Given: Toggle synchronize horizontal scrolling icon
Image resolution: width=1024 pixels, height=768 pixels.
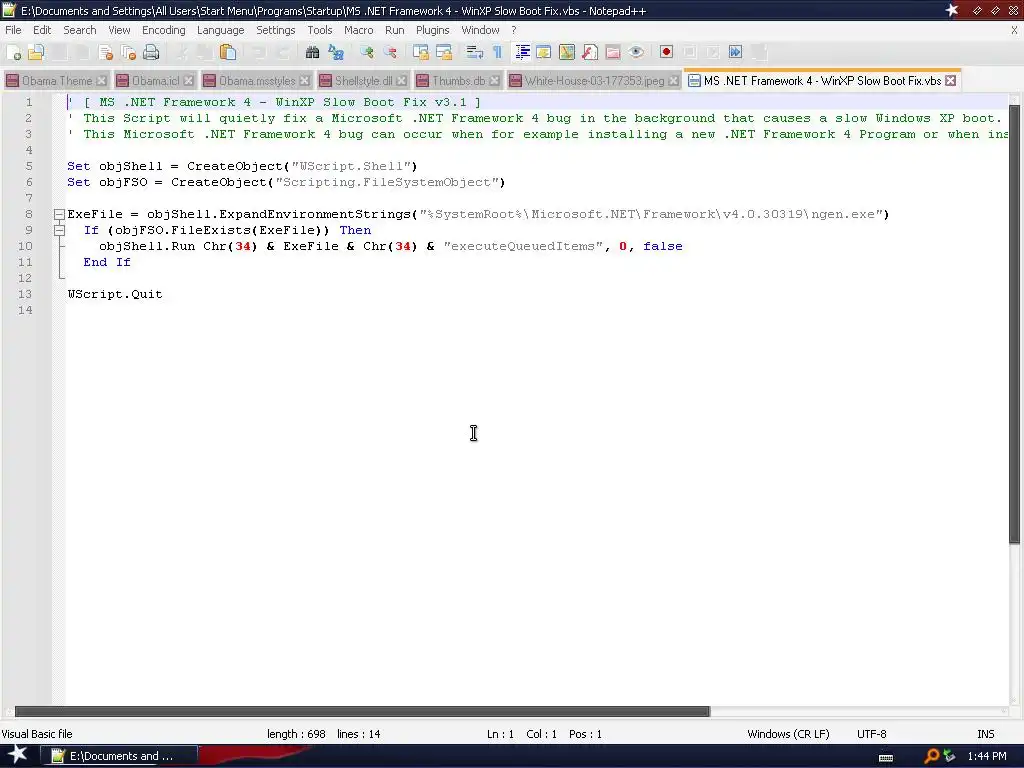Looking at the screenshot, I should 444,52.
